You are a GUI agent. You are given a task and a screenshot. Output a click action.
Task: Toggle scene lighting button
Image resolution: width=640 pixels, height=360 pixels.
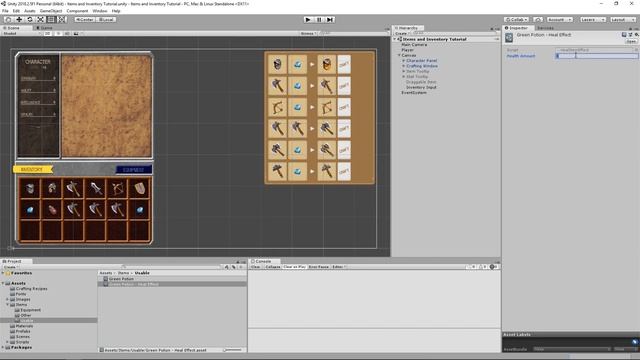58,33
